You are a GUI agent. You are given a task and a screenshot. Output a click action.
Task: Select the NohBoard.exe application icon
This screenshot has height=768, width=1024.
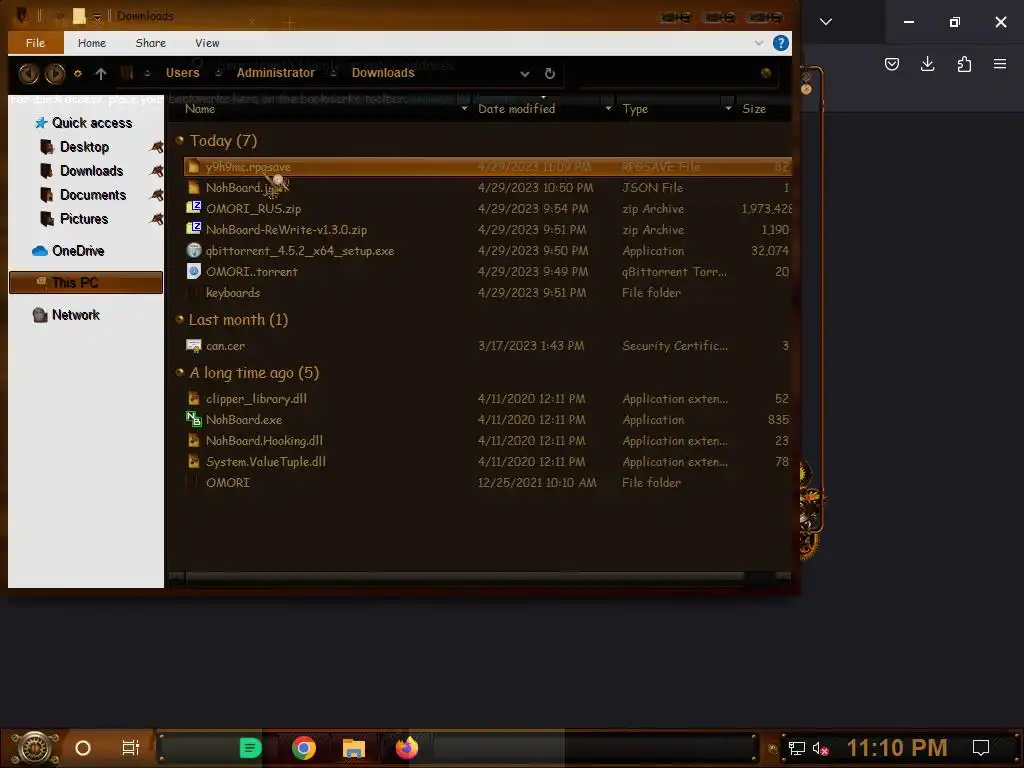click(x=193, y=419)
